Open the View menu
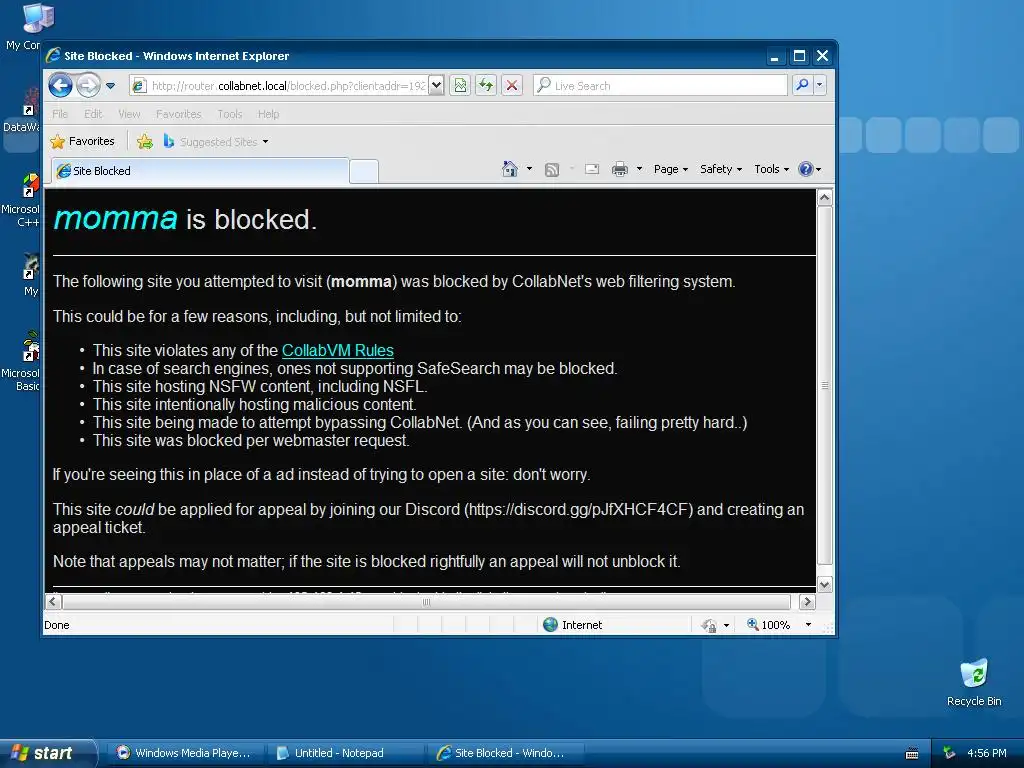The height and width of the screenshot is (768, 1024). click(129, 114)
